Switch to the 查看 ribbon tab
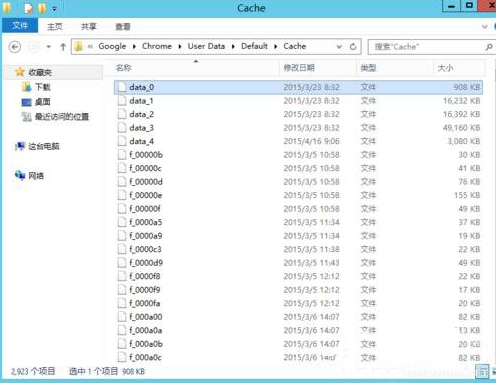 [123, 26]
